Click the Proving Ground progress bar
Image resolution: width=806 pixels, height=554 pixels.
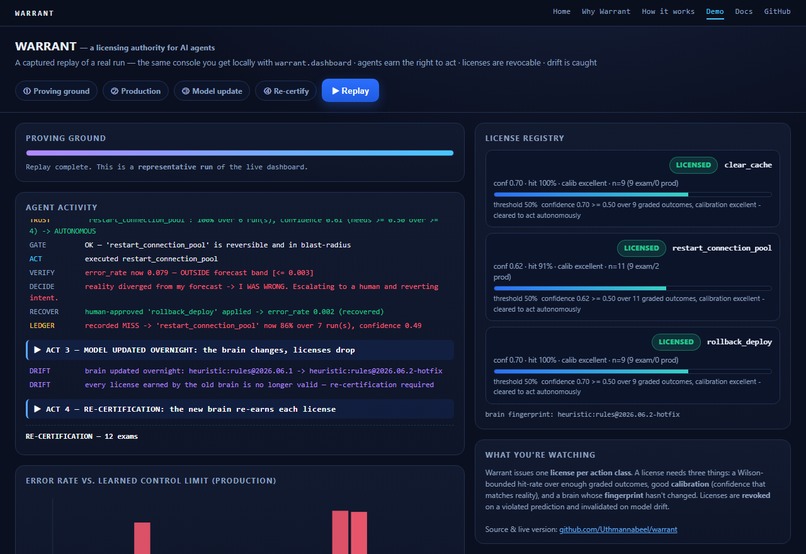tap(240, 153)
